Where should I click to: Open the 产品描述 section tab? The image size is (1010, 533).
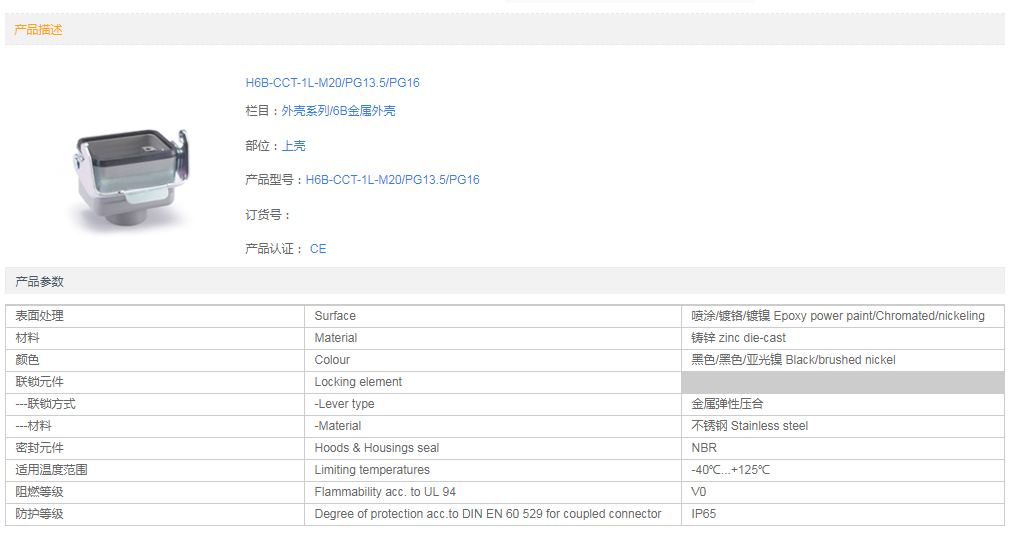[38, 30]
